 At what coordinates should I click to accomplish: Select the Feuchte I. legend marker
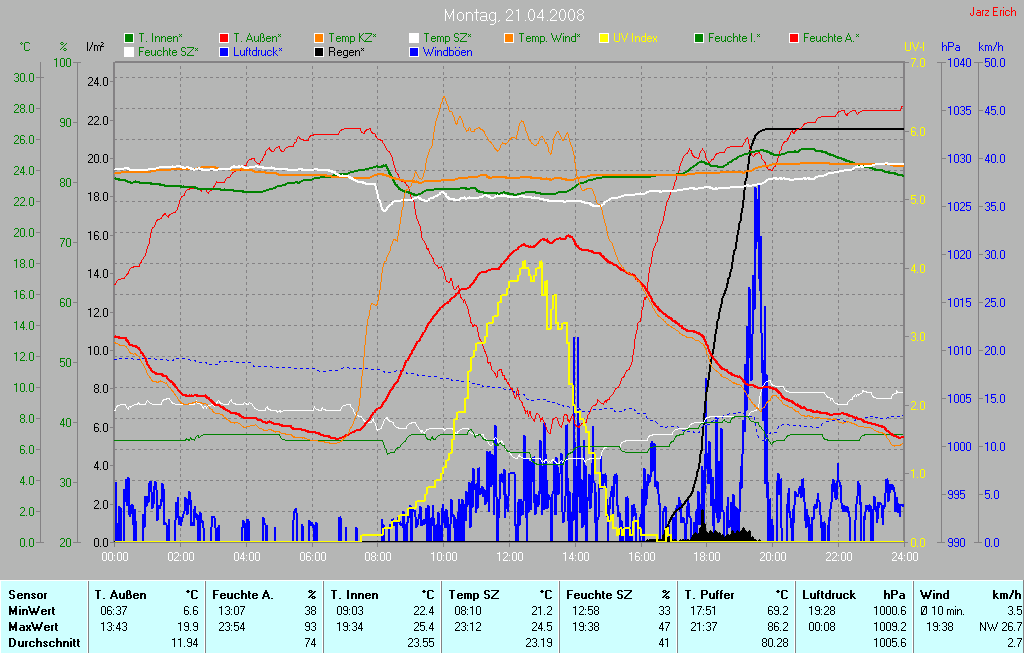click(699, 38)
